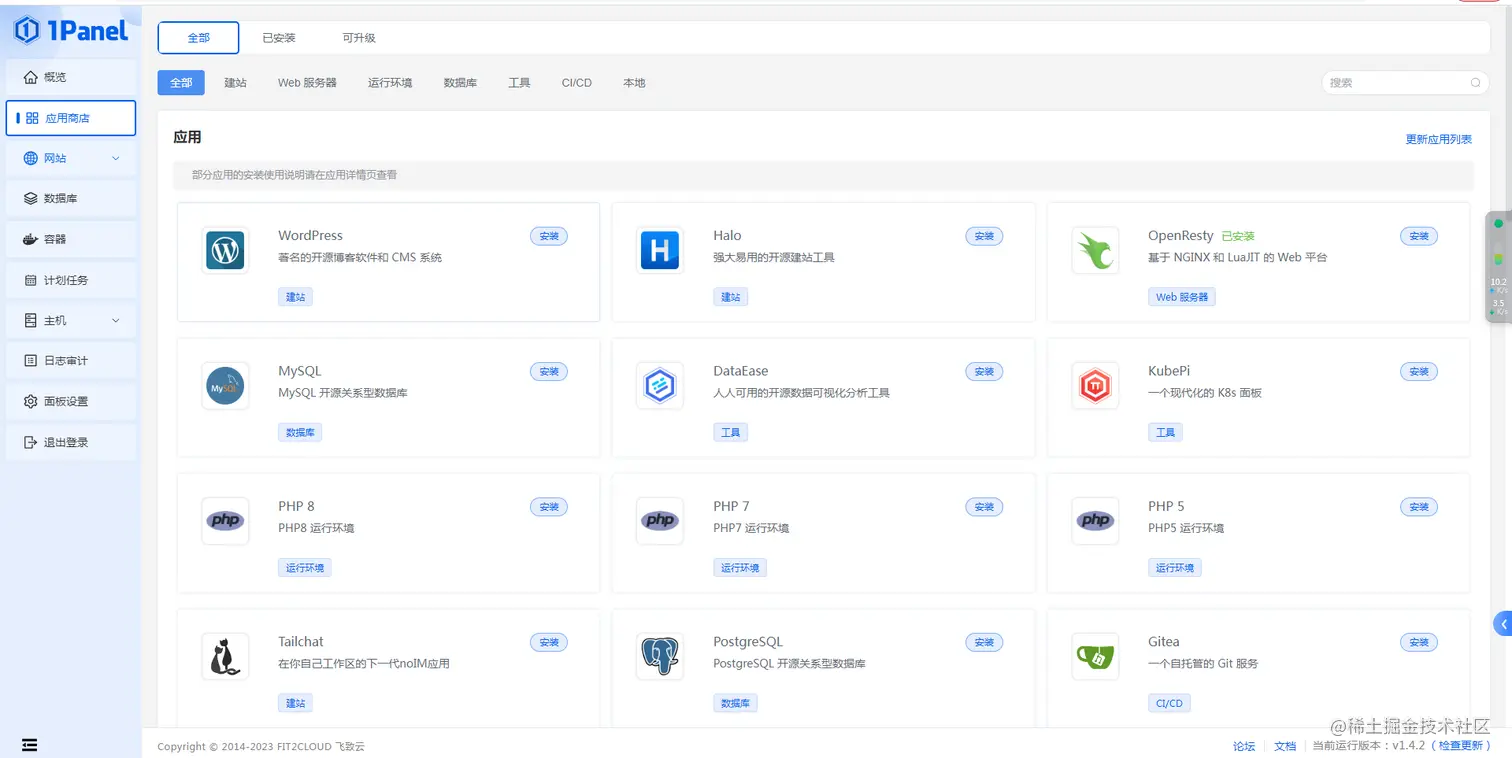
Task: Filter apps by CI/CD category
Action: (577, 83)
